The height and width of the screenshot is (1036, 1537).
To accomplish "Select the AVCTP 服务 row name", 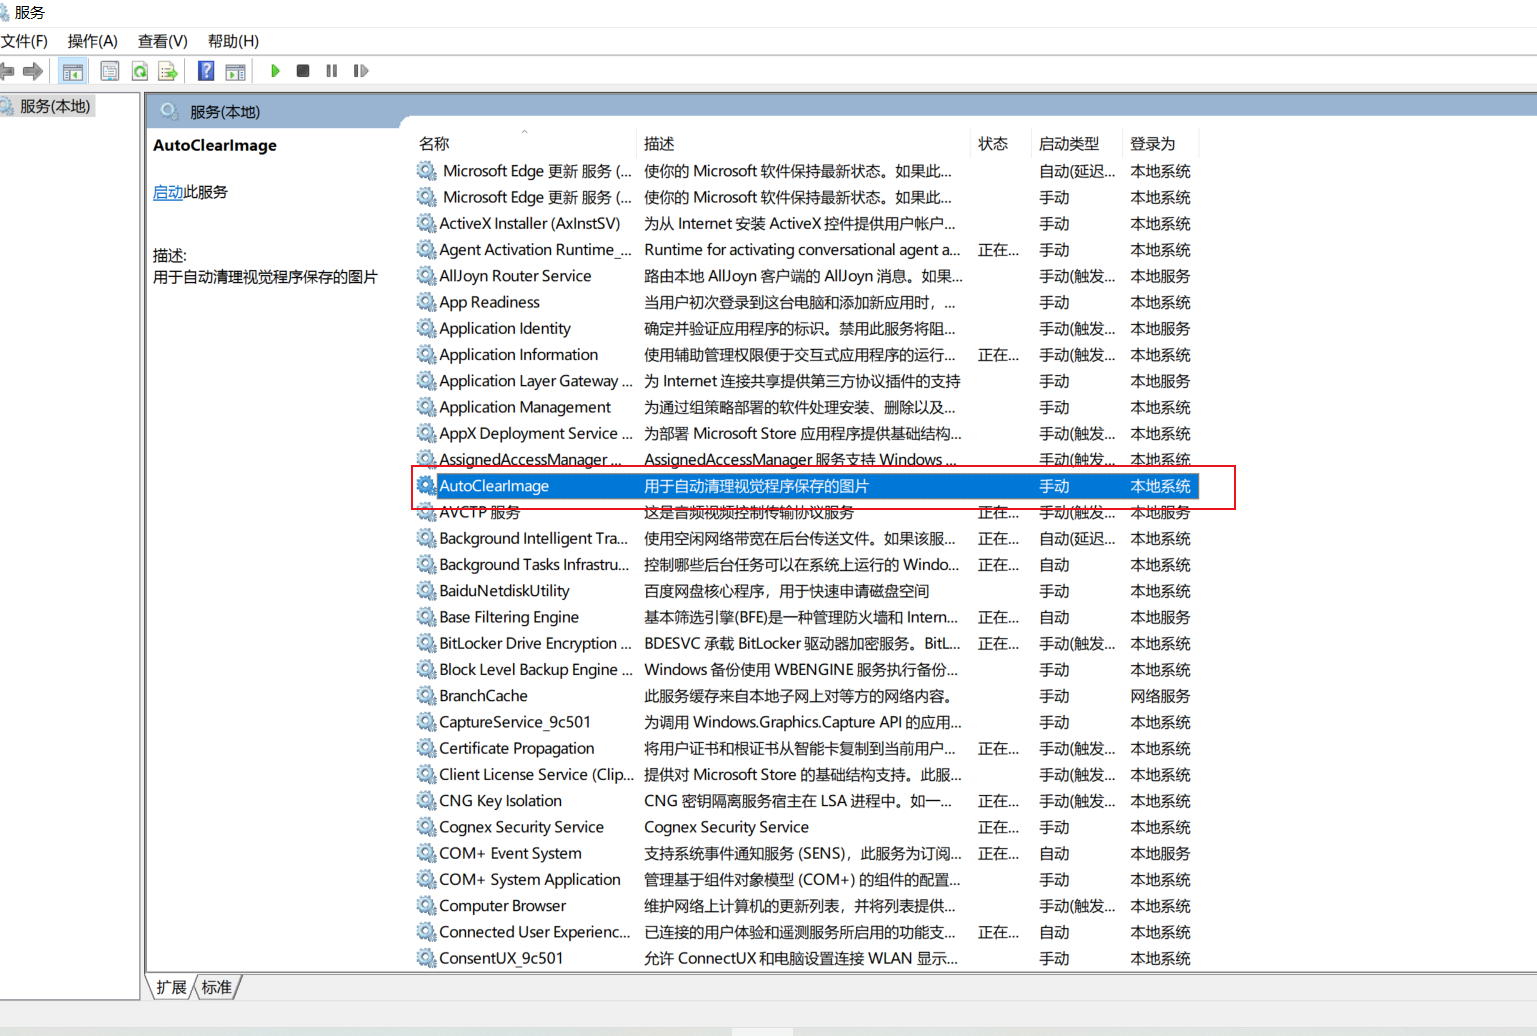I will point(479,512).
